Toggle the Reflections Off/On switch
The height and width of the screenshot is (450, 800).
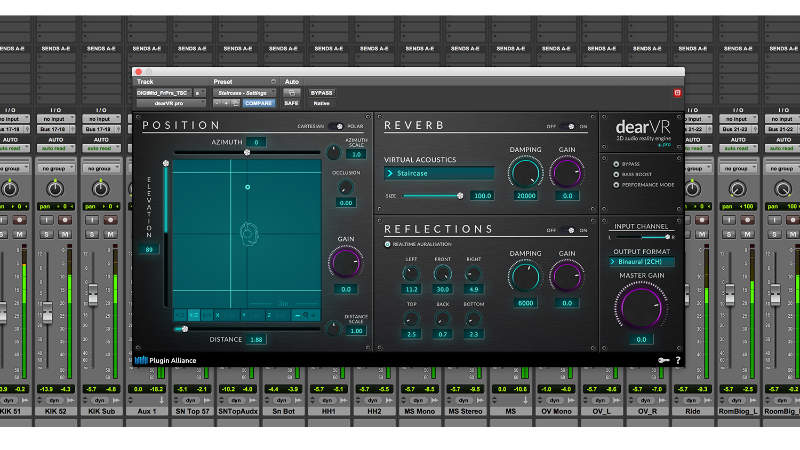(x=567, y=231)
